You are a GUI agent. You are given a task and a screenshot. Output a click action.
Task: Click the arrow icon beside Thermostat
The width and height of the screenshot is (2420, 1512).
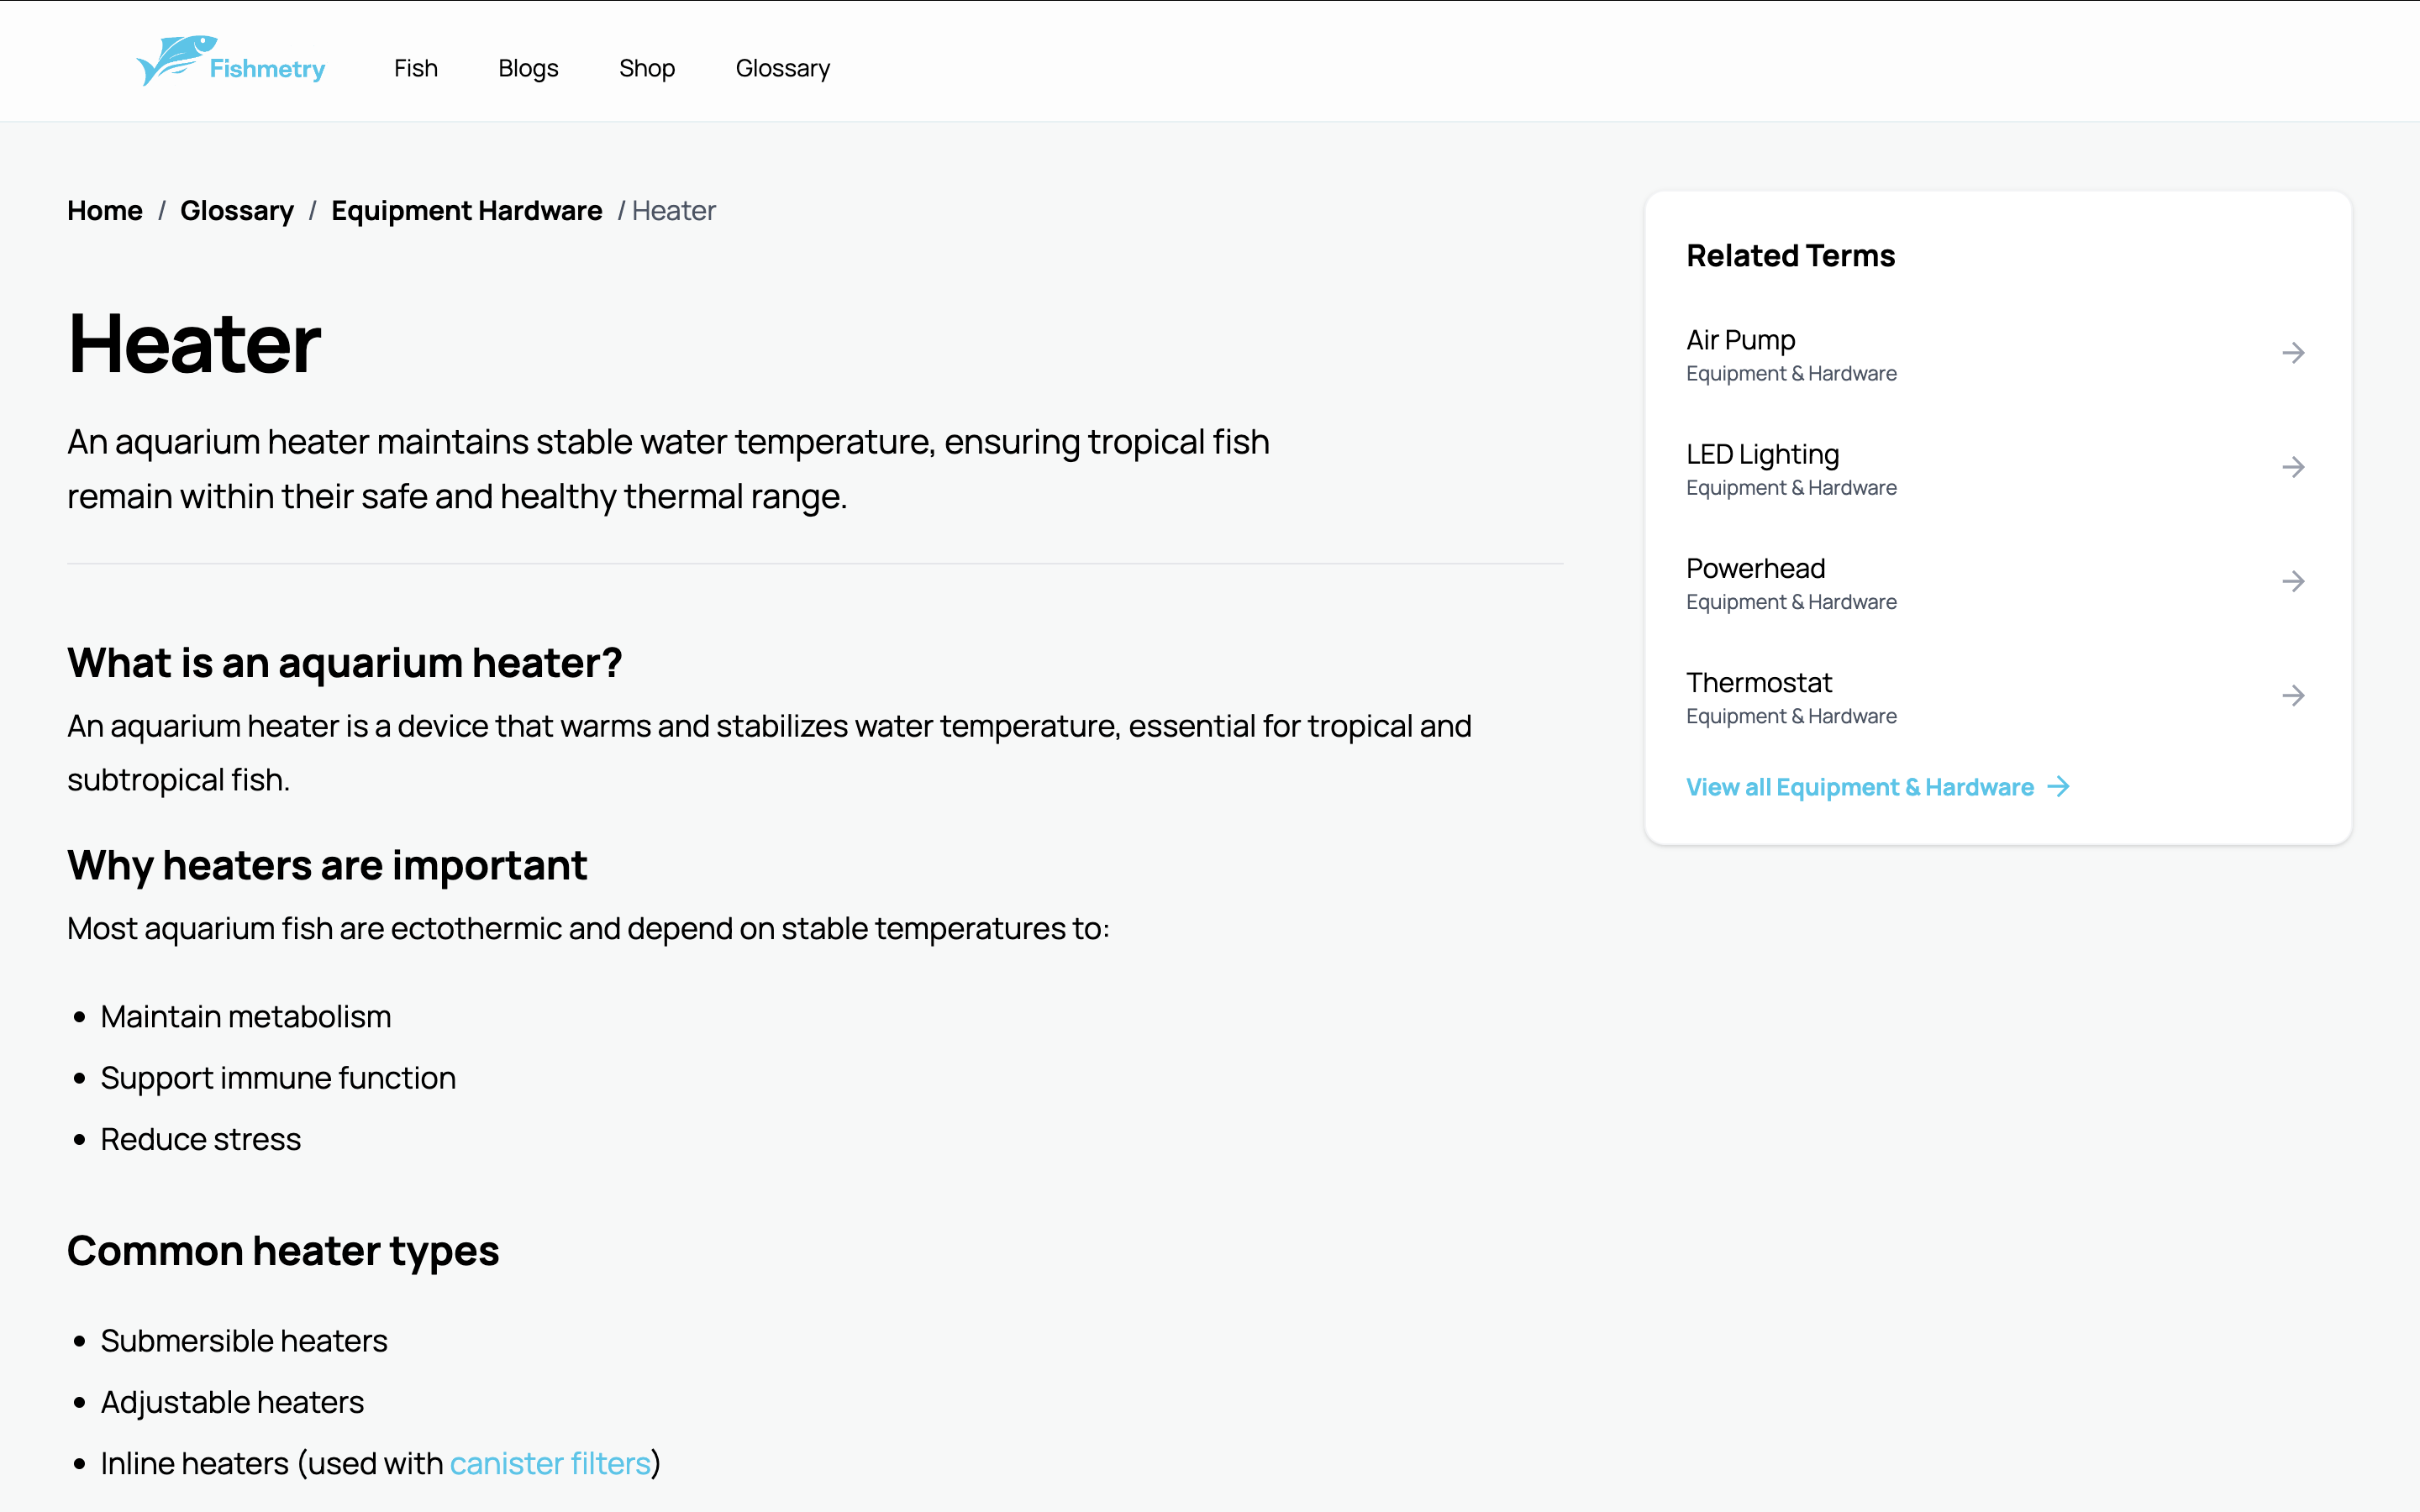tap(2294, 695)
